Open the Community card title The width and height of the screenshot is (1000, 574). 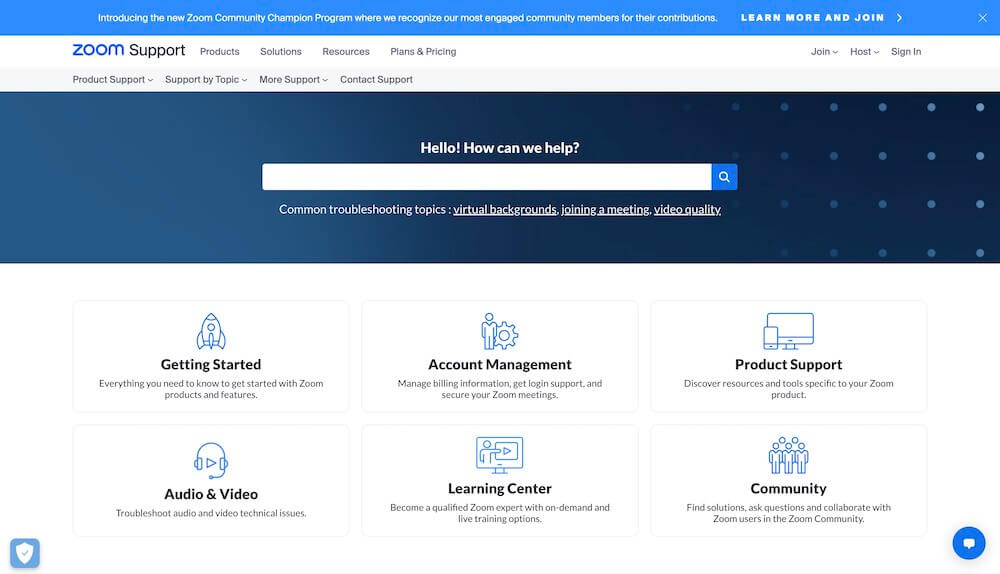tap(789, 488)
